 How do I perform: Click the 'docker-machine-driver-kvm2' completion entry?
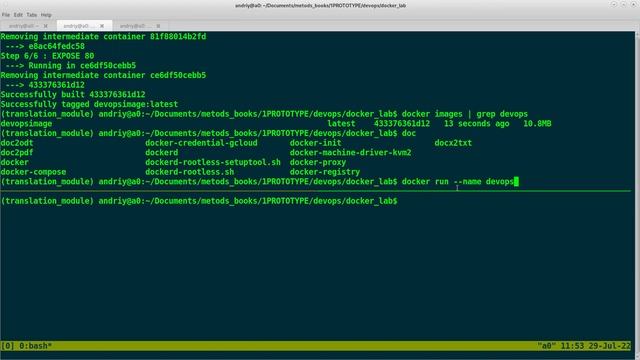point(351,153)
